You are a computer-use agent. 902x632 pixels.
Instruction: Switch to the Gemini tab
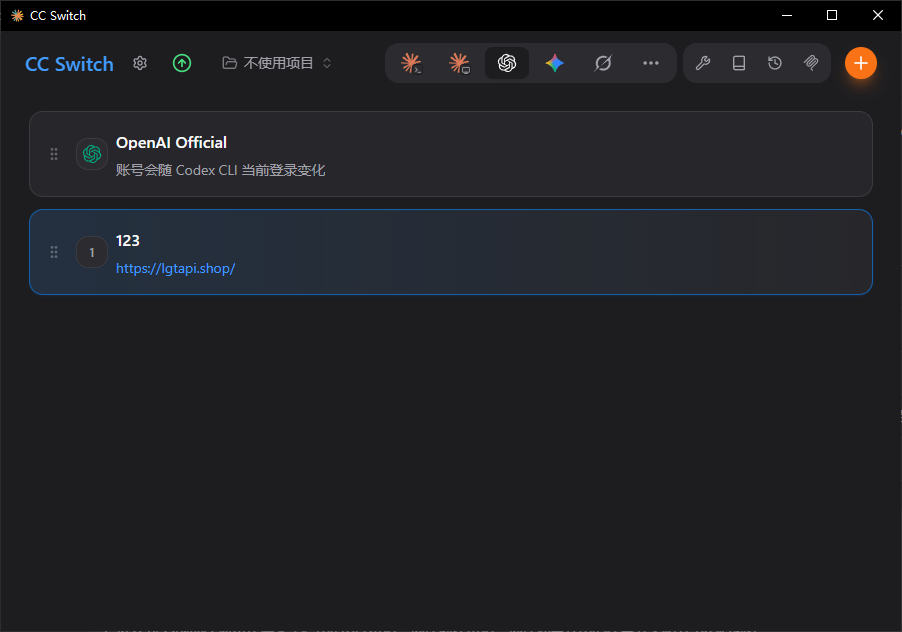[x=555, y=63]
